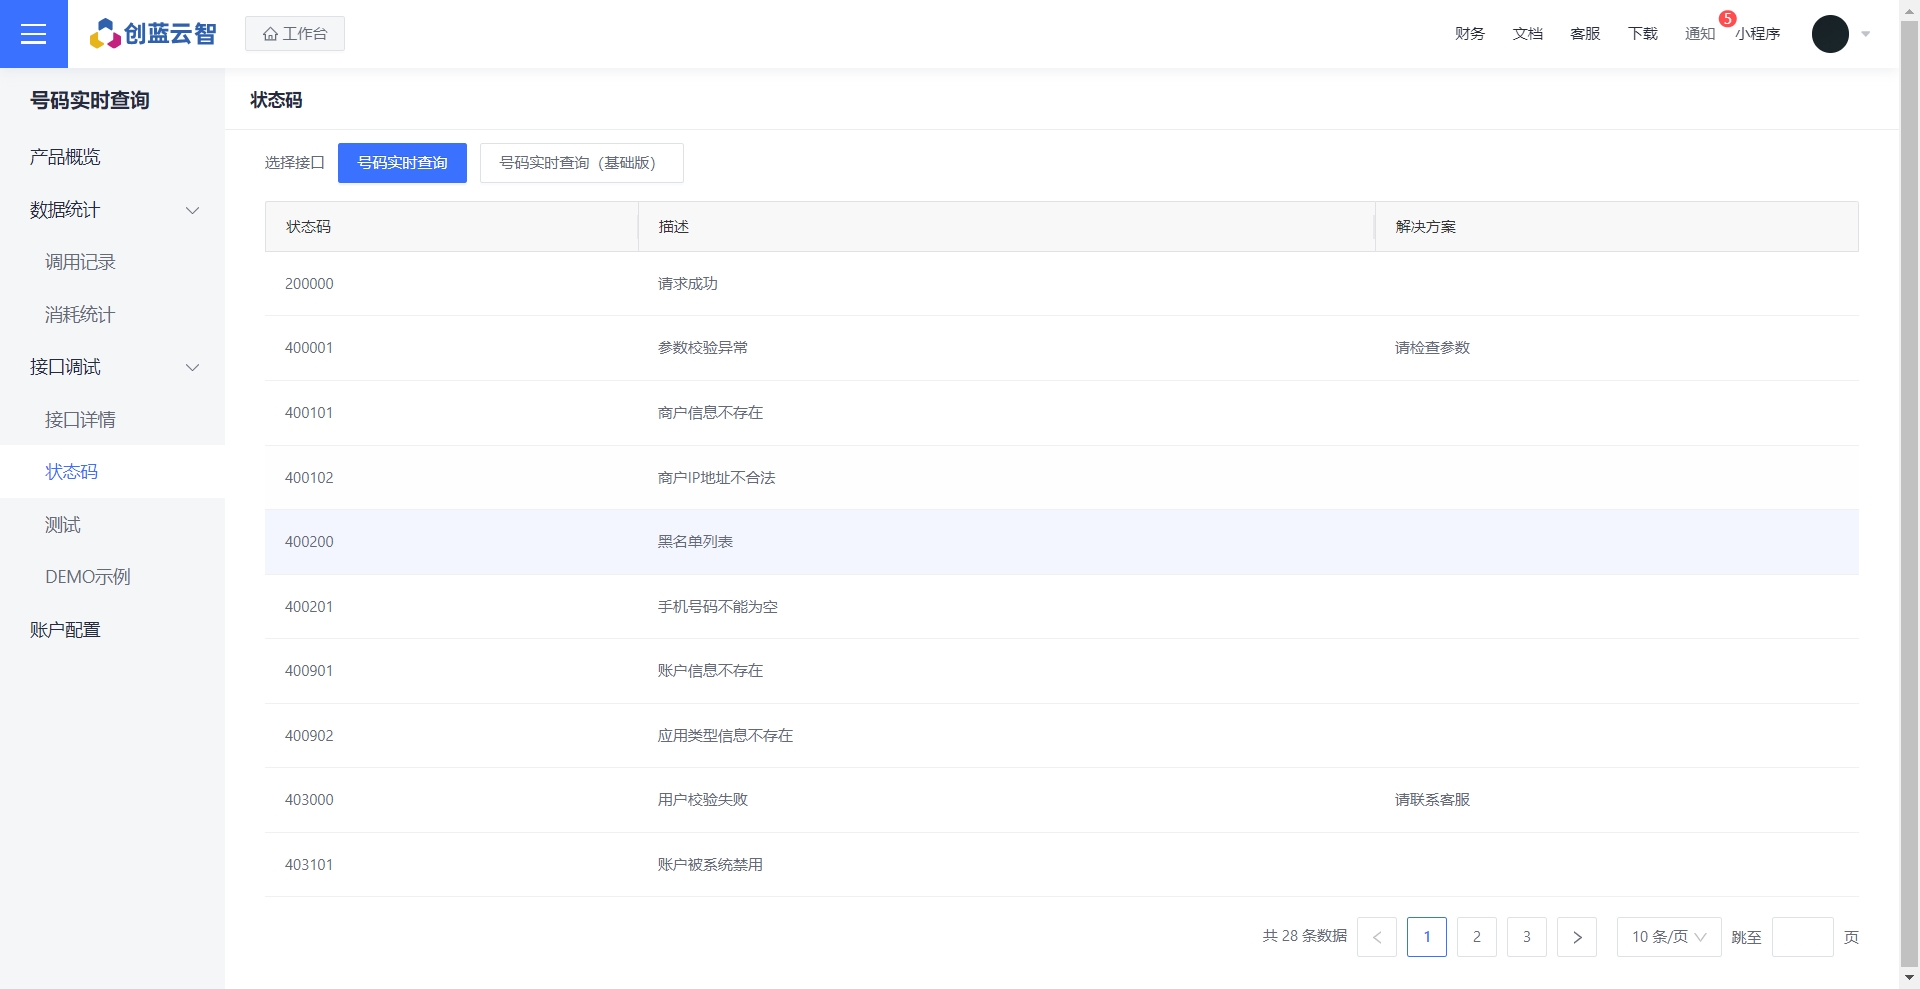Expand the avatar dropdown caret
The image size is (1920, 989).
click(1866, 34)
